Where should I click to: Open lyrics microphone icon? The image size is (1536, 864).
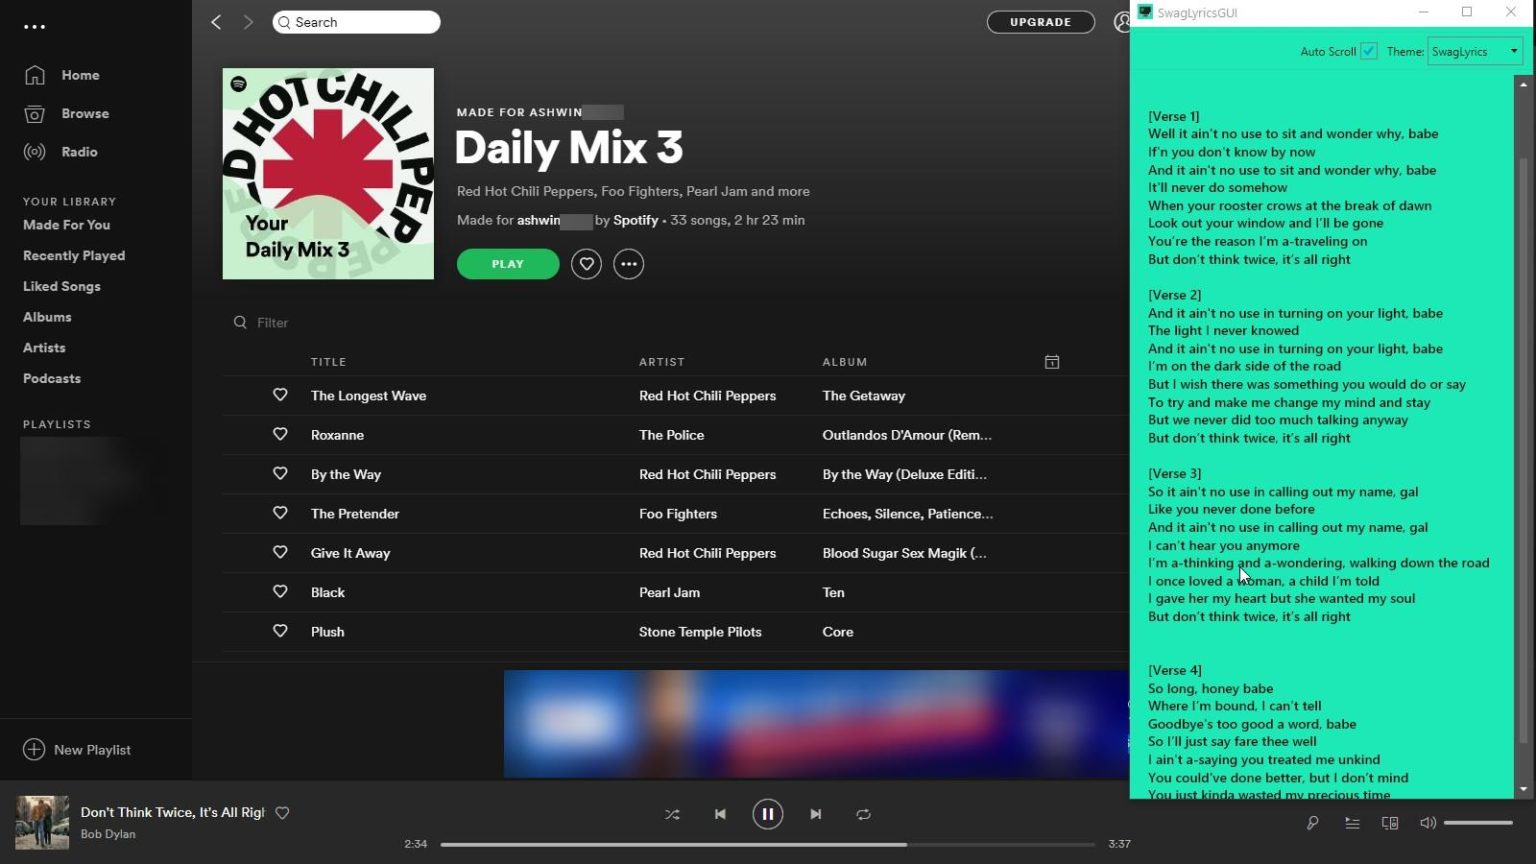[1312, 823]
